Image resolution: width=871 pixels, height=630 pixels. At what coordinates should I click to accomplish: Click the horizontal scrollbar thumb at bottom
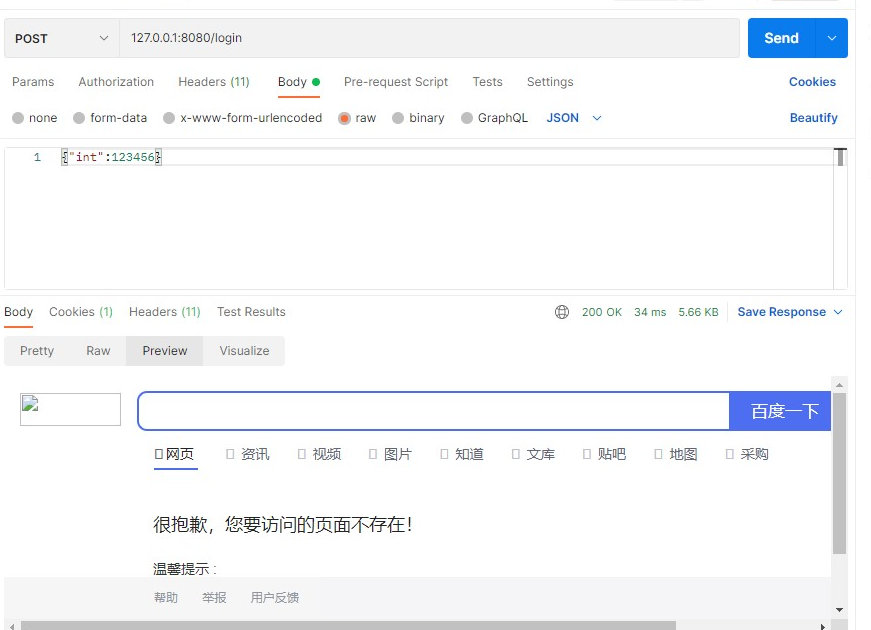[x=348, y=626]
